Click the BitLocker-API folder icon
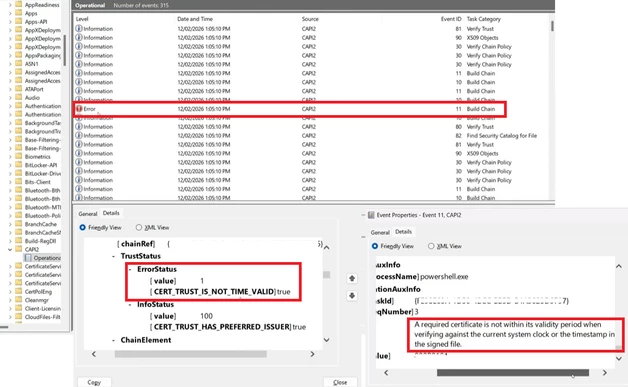Image resolution: width=628 pixels, height=387 pixels. [18, 165]
